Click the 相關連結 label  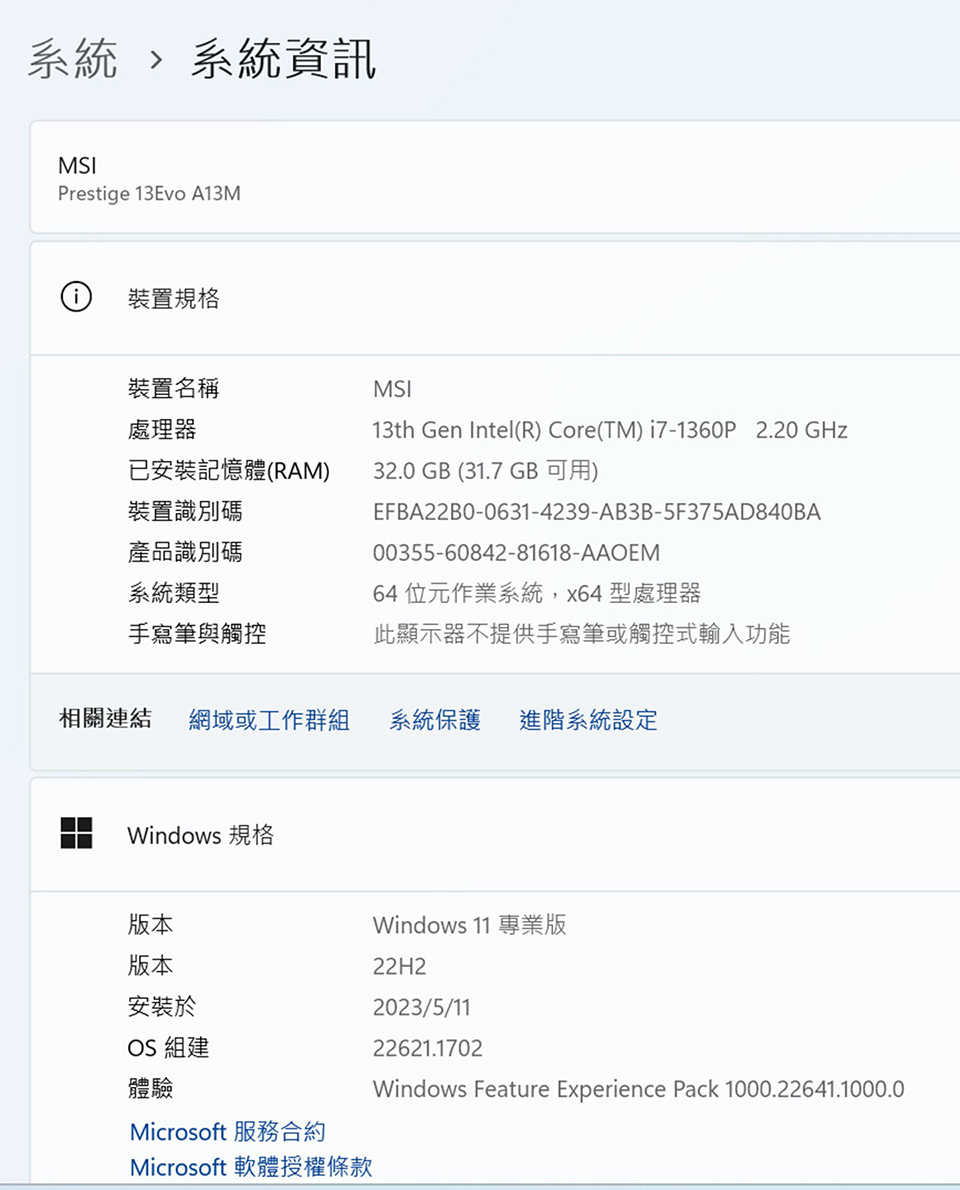coord(105,719)
